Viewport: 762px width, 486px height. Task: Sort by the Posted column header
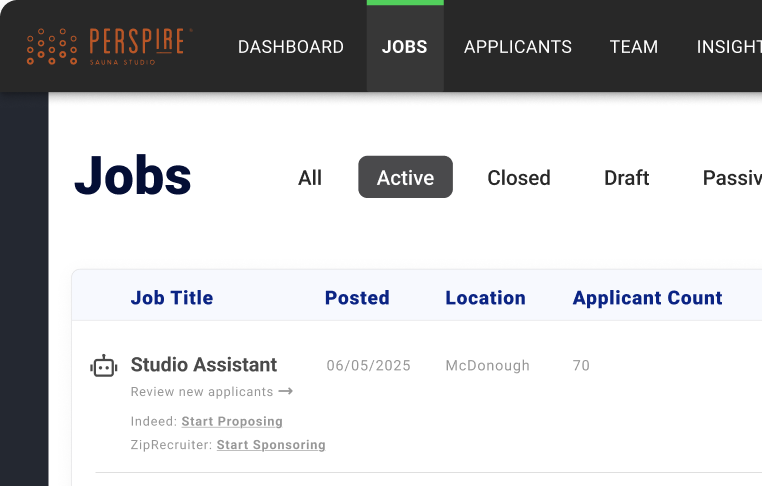[357, 298]
